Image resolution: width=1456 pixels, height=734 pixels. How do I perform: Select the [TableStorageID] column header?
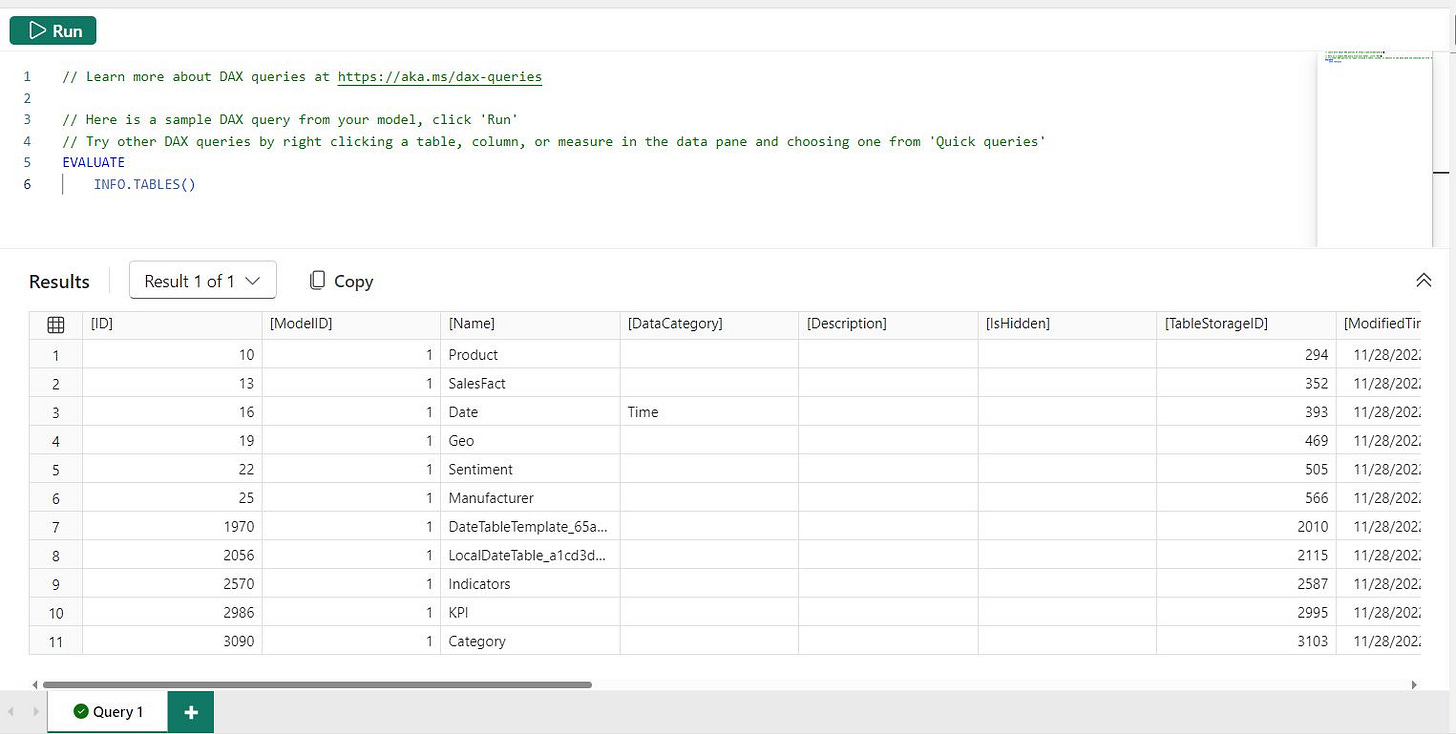[x=1246, y=324]
